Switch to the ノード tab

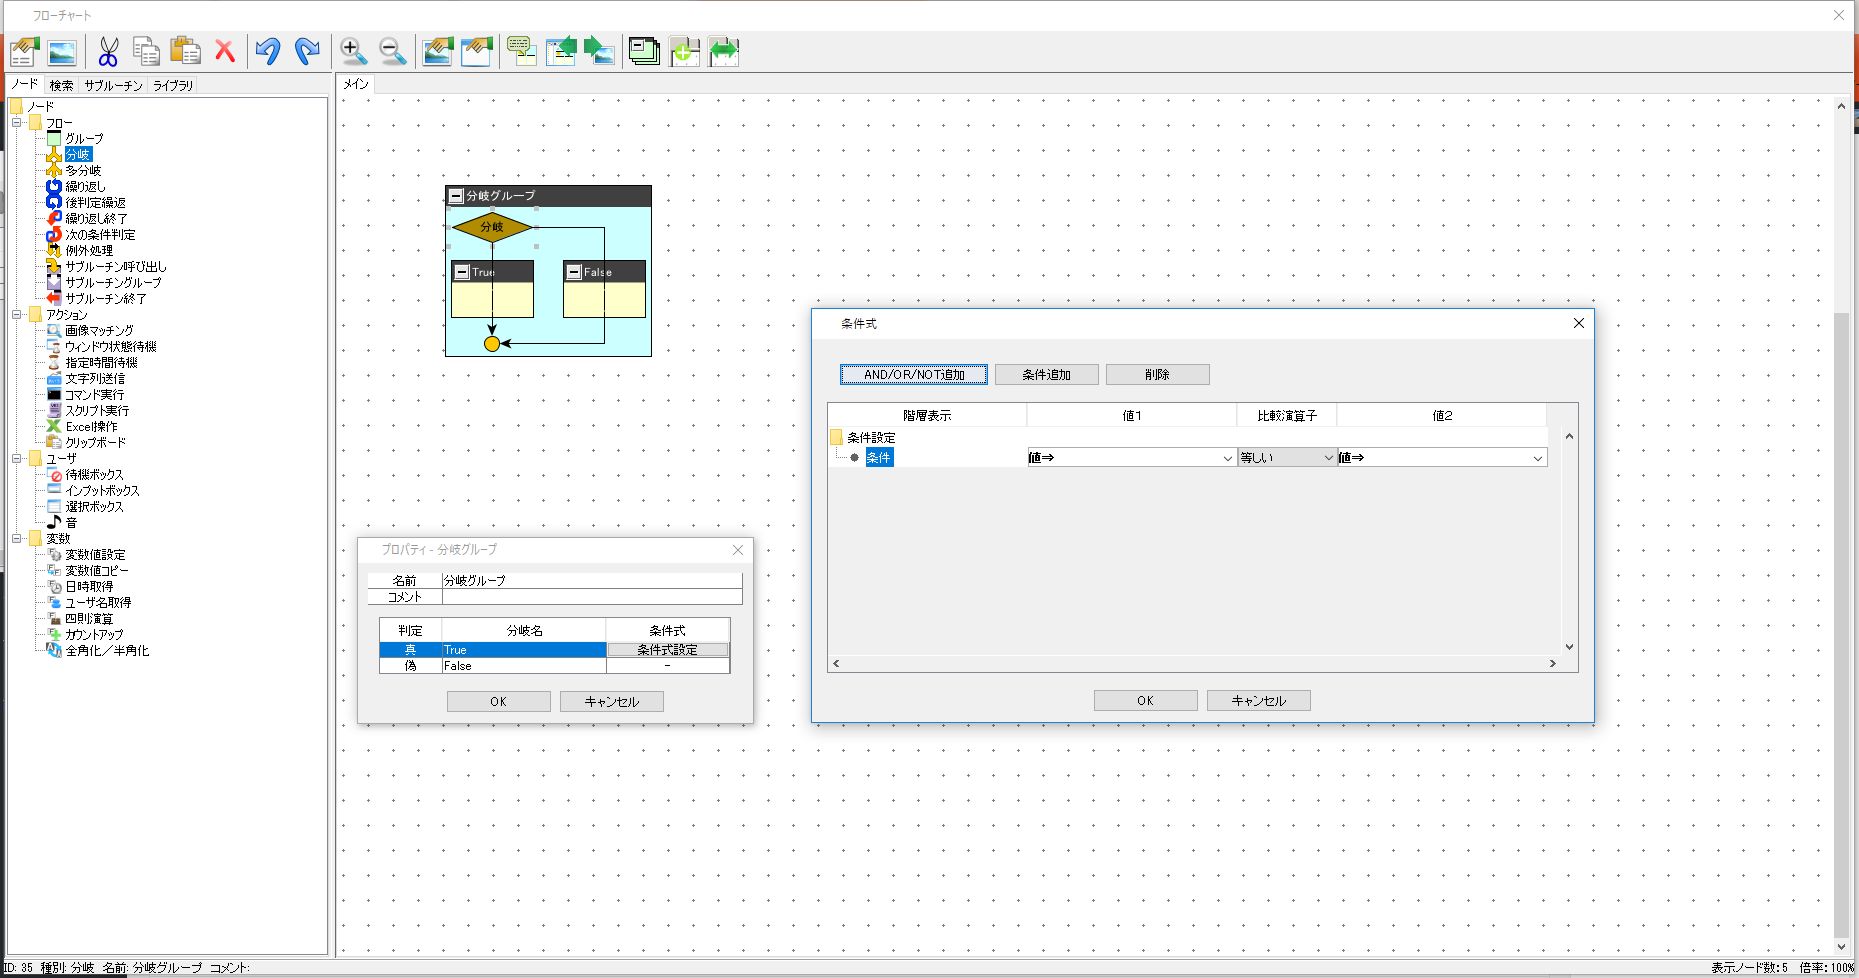click(24, 85)
